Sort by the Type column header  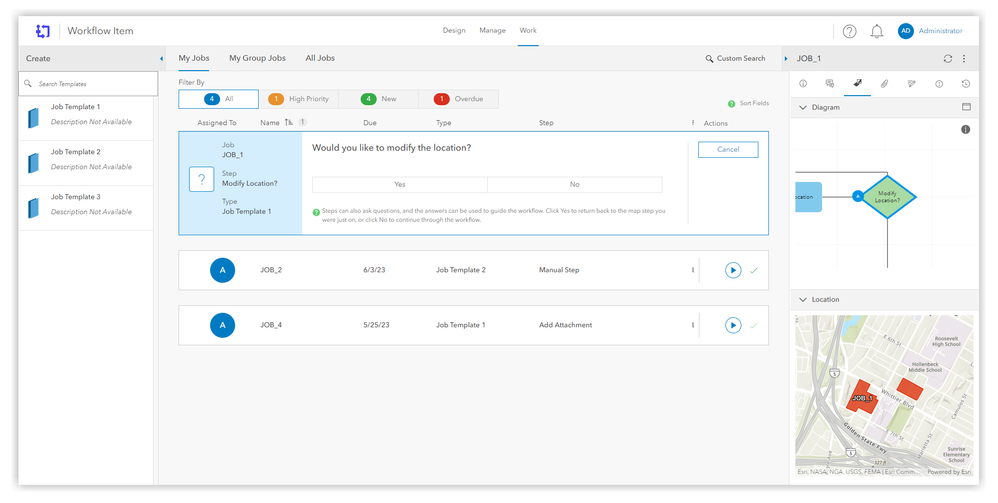(444, 123)
